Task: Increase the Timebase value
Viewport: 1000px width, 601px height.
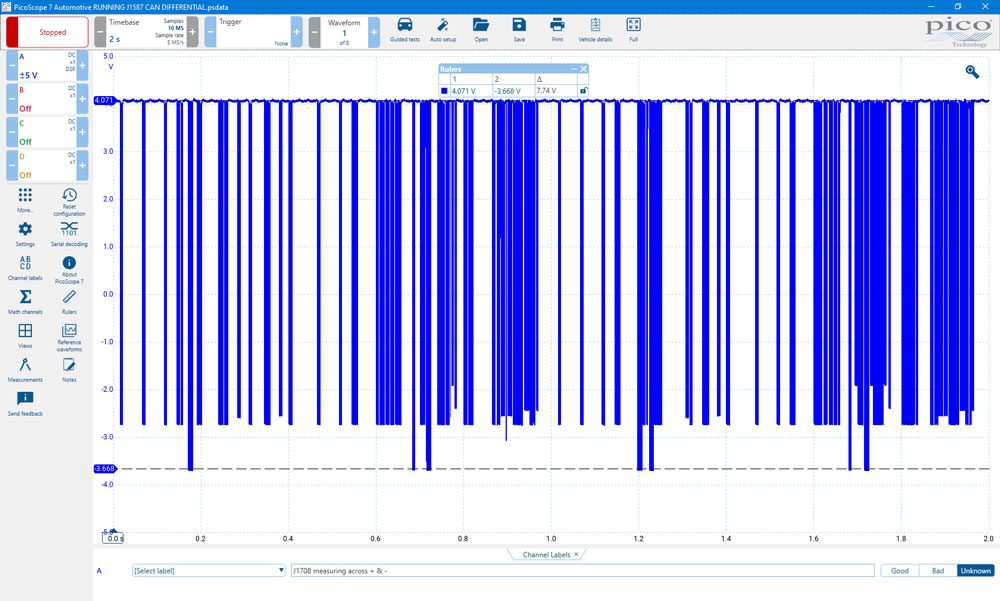Action: pyautogui.click(x=193, y=32)
